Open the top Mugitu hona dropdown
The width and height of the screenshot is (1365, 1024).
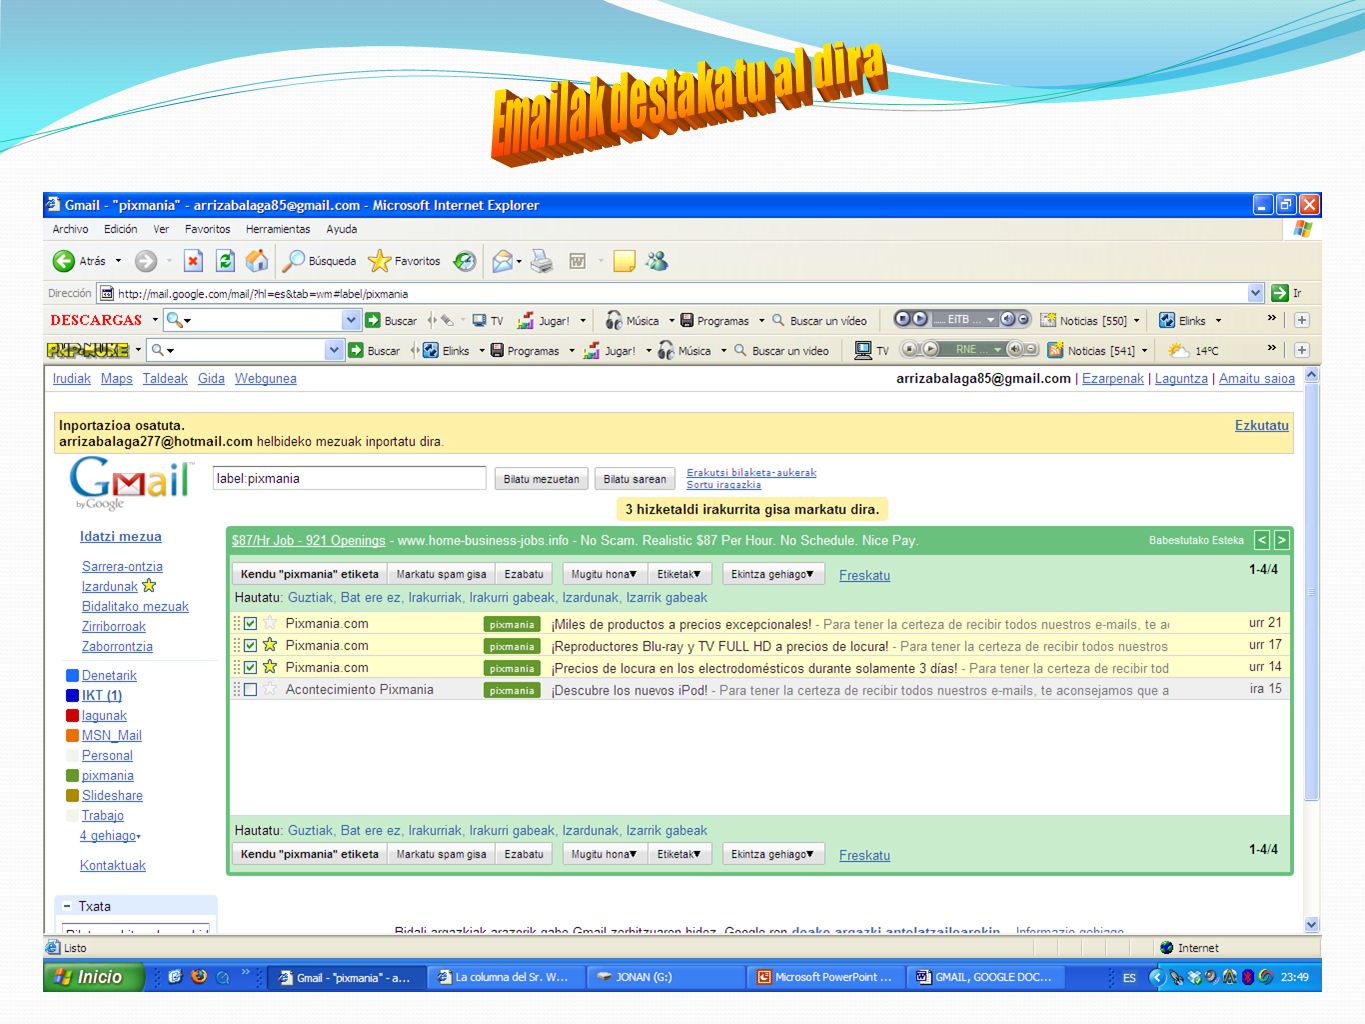[604, 574]
